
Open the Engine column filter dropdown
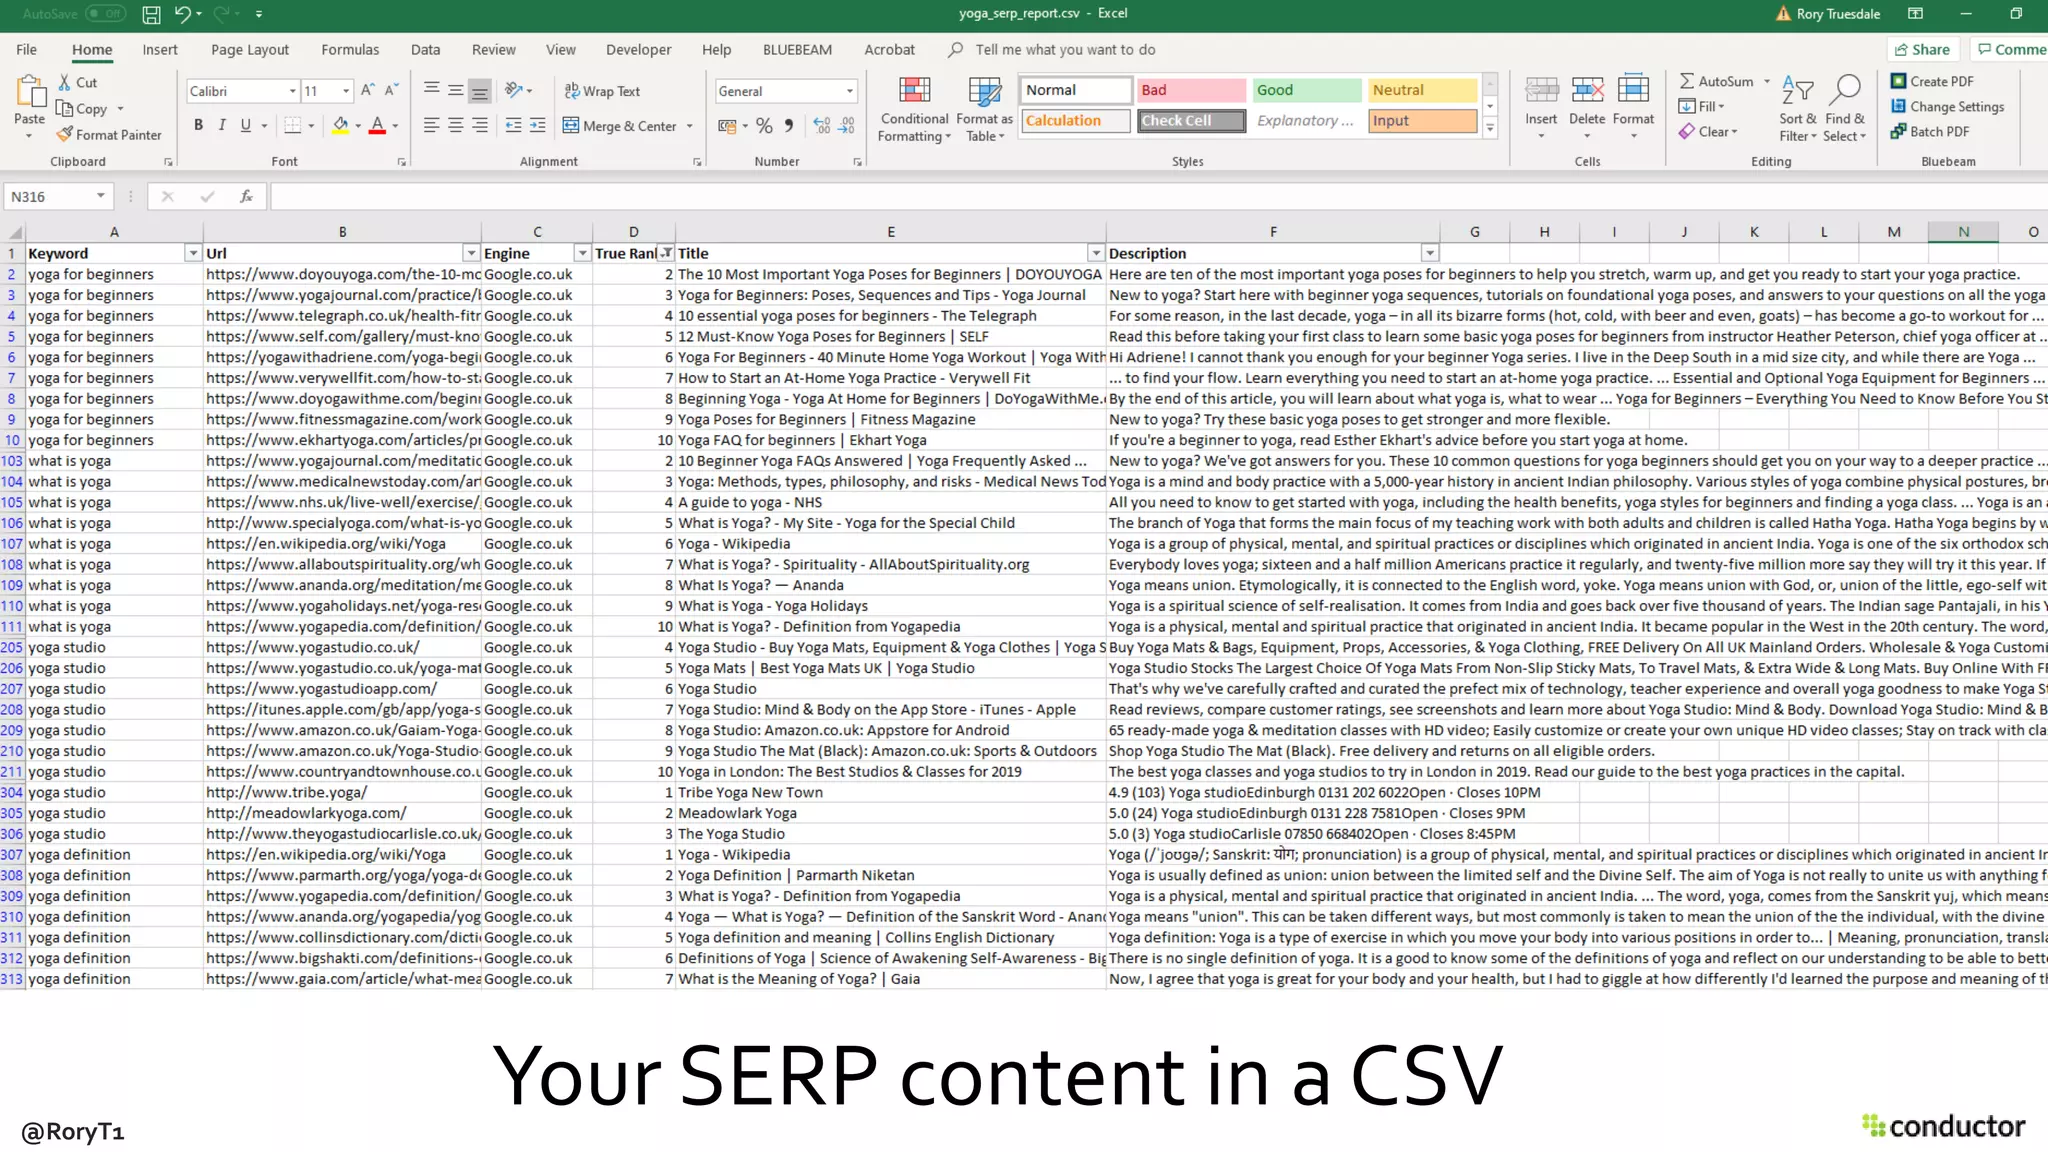point(582,254)
